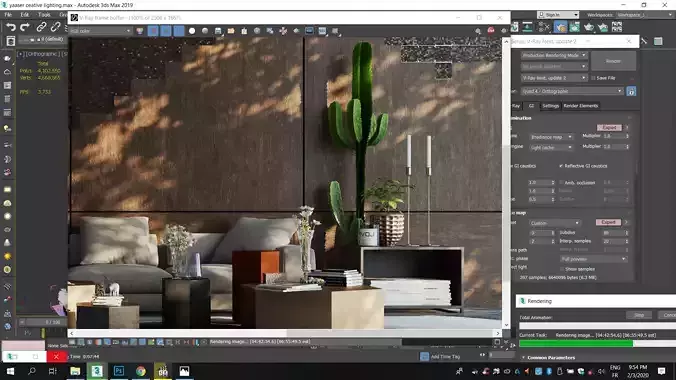The height and width of the screenshot is (380, 676).
Task: Click the Redo arrow in 3ds Max toolbar
Action: coord(25,27)
